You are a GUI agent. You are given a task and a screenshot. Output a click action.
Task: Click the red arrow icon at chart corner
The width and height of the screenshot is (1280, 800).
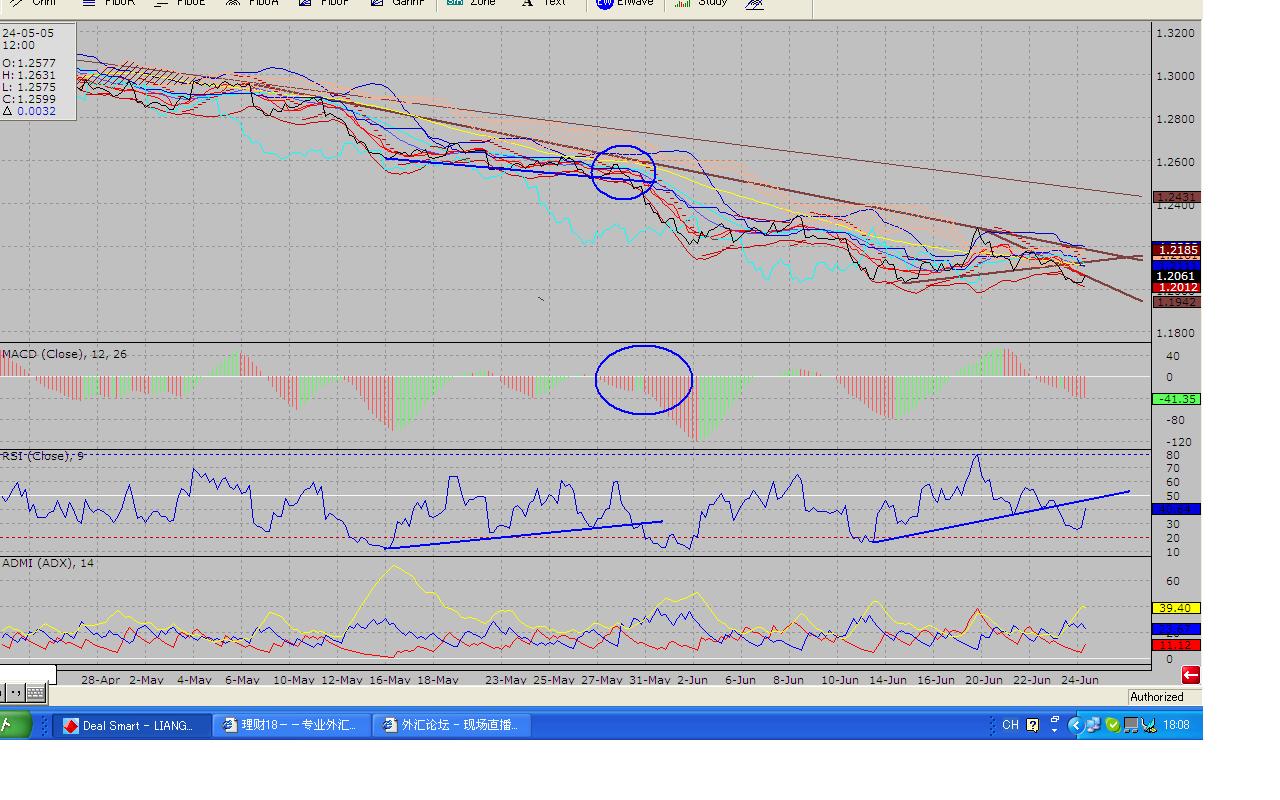coord(1190,675)
